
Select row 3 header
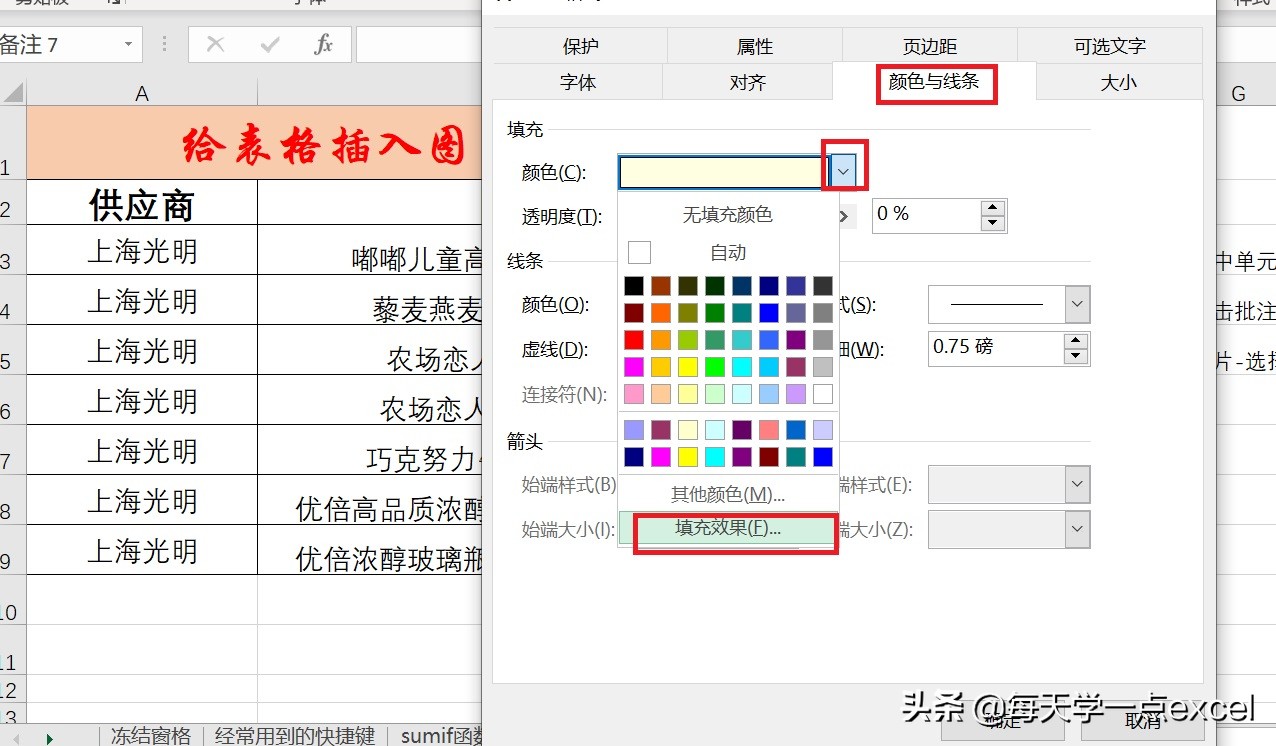(x=12, y=250)
